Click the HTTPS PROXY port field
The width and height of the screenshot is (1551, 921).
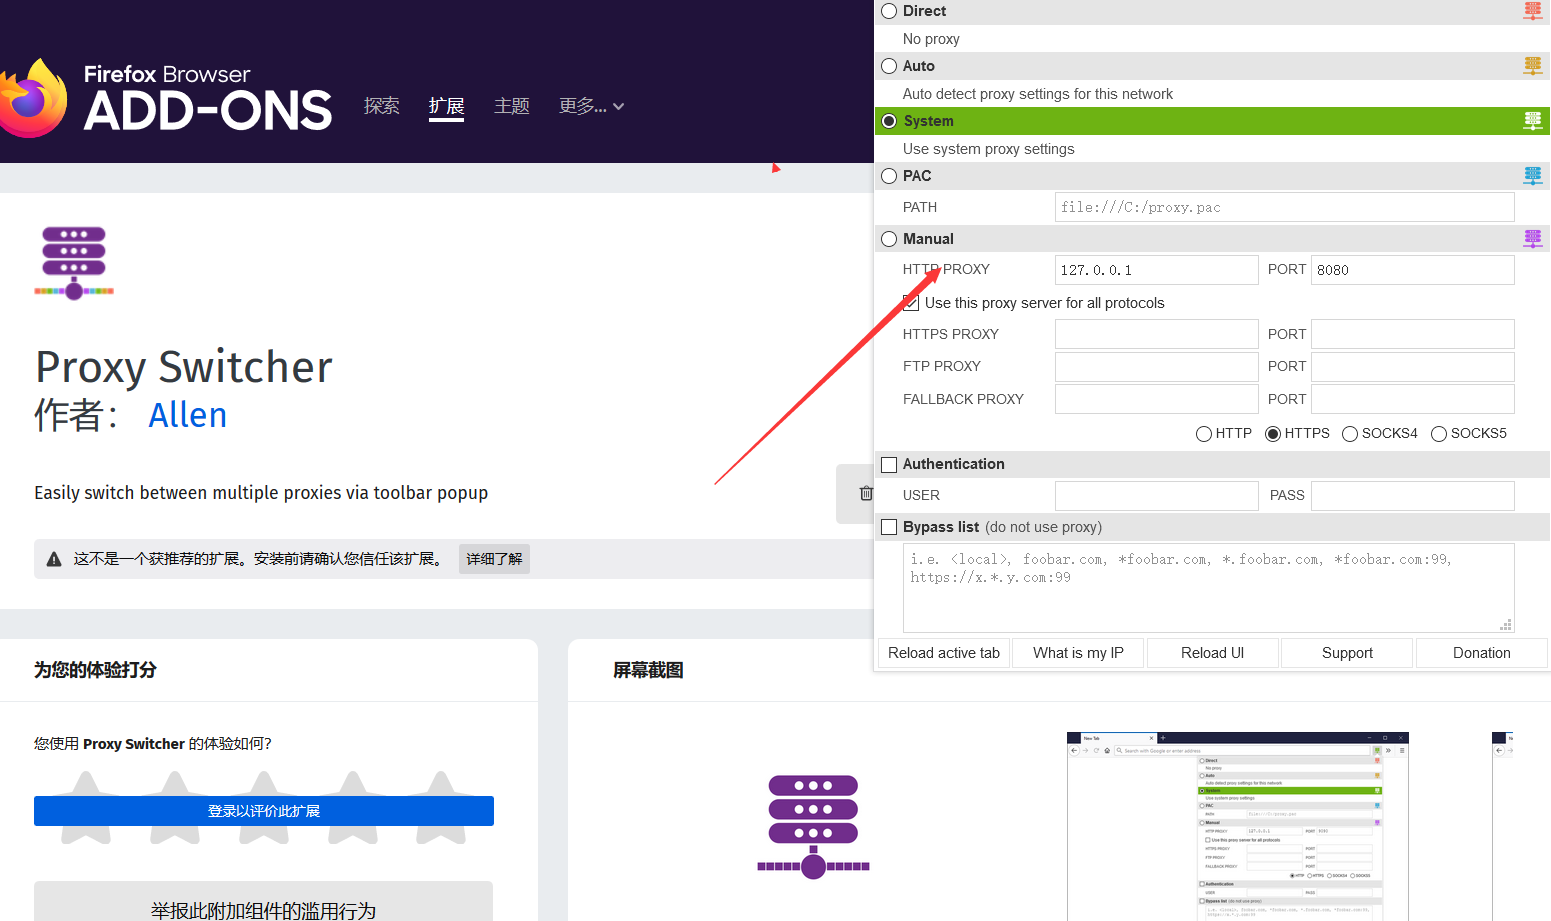pyautogui.click(x=1413, y=334)
